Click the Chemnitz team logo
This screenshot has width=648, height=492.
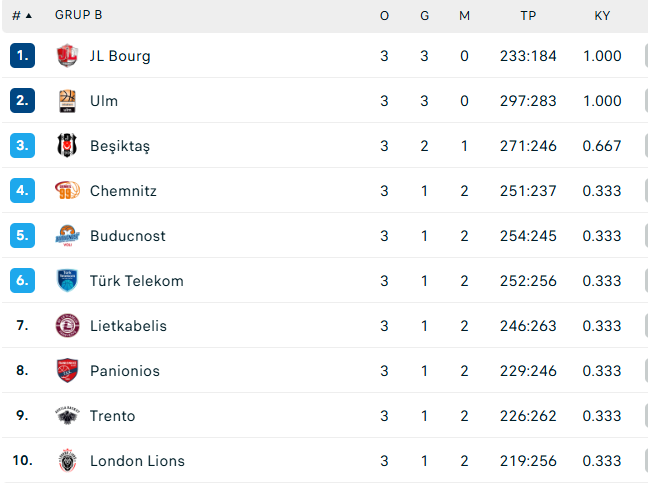coord(67,191)
